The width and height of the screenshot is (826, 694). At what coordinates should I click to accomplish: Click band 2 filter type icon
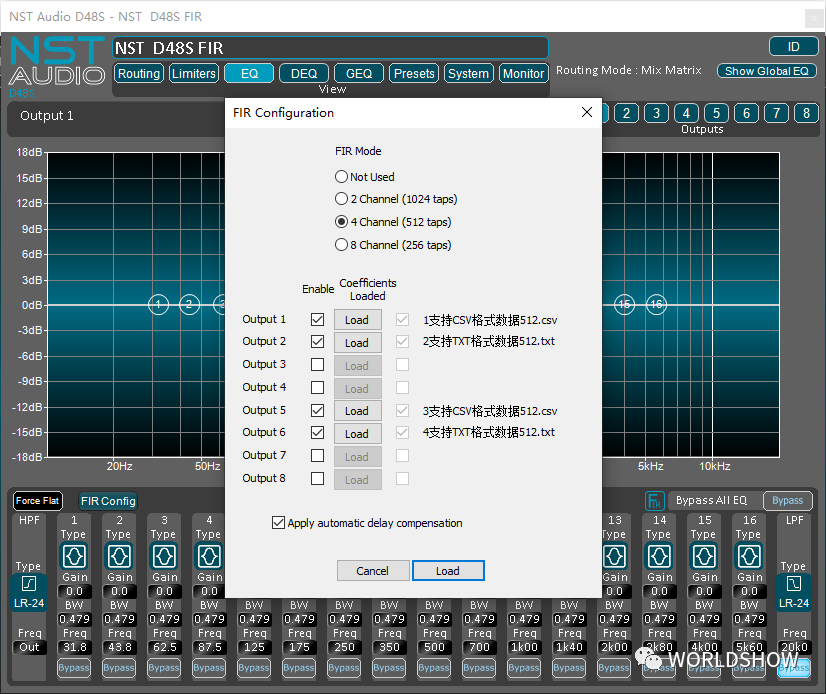[119, 556]
